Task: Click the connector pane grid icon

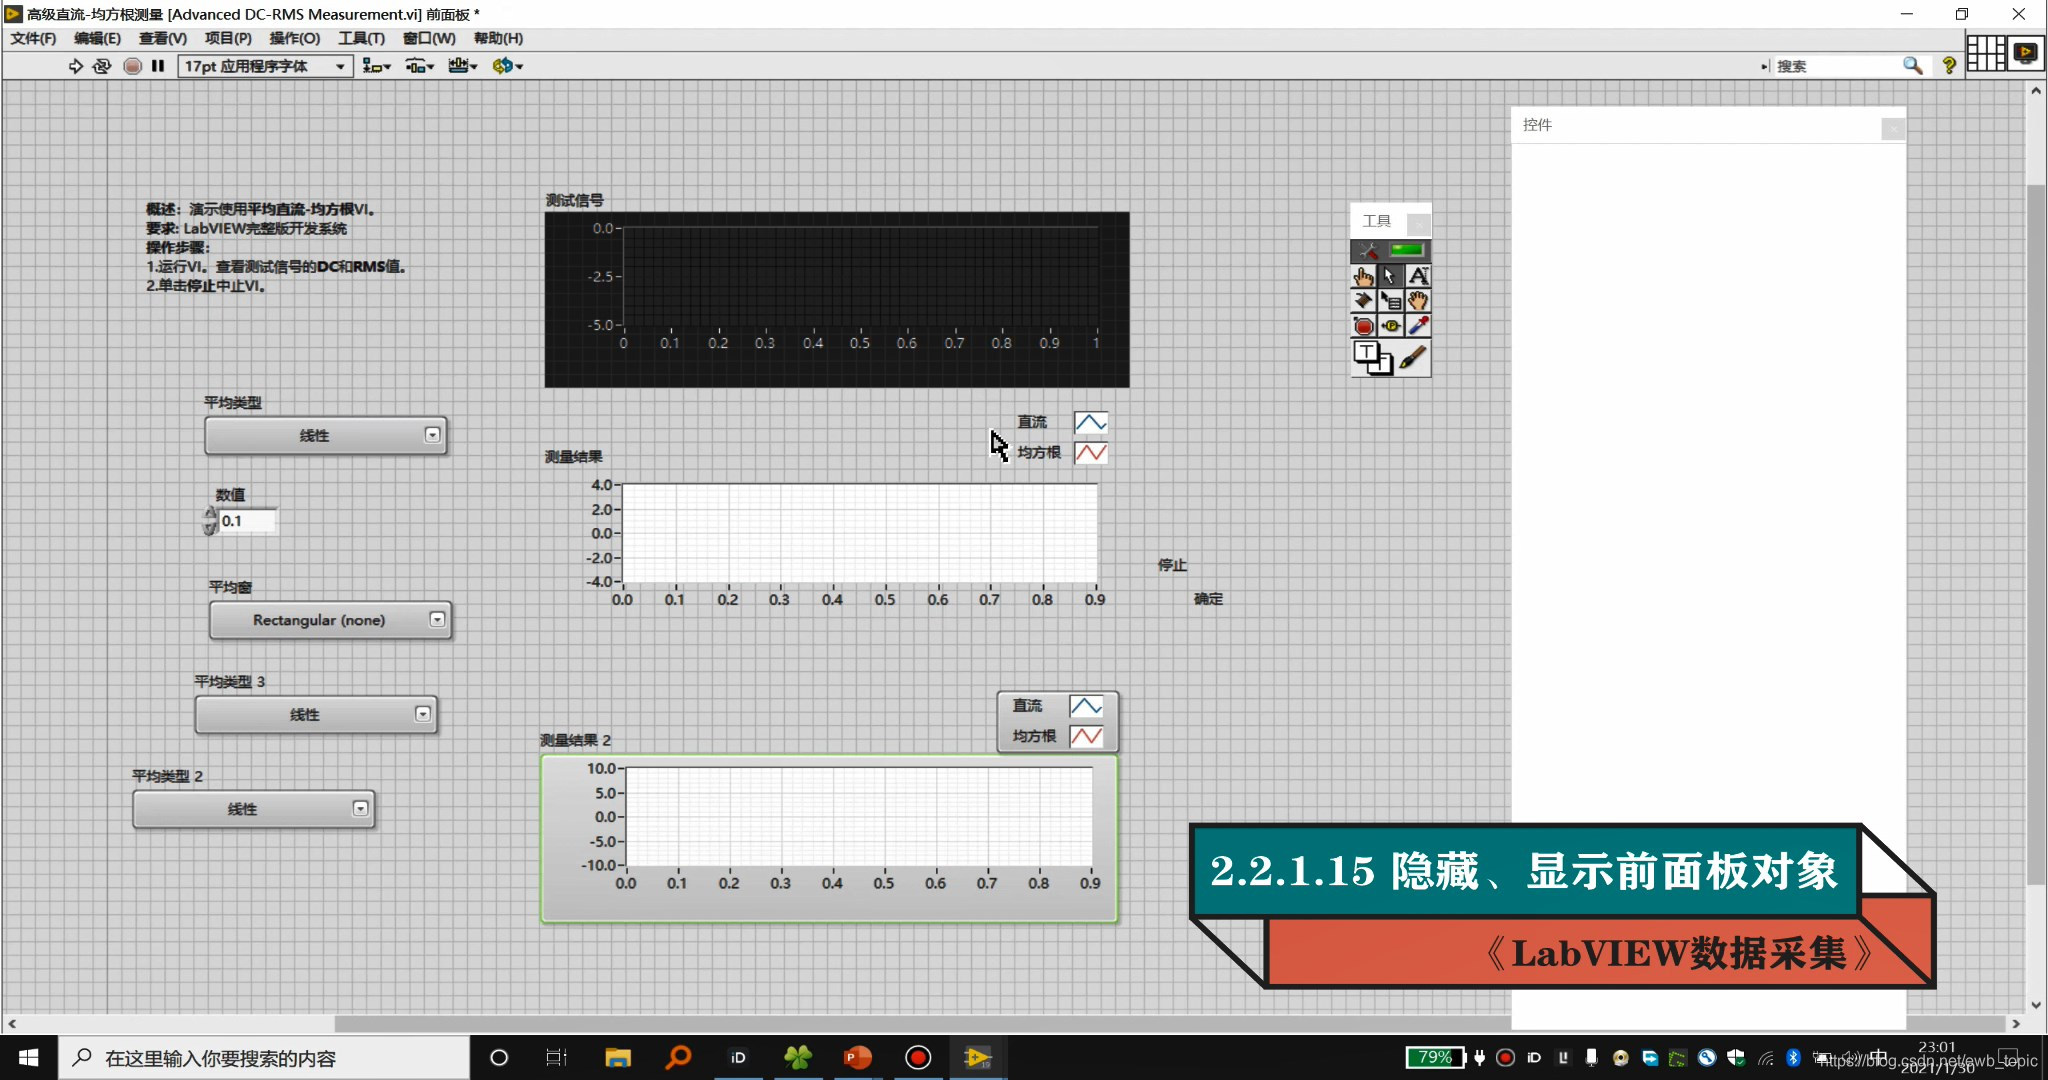Action: 1986,53
